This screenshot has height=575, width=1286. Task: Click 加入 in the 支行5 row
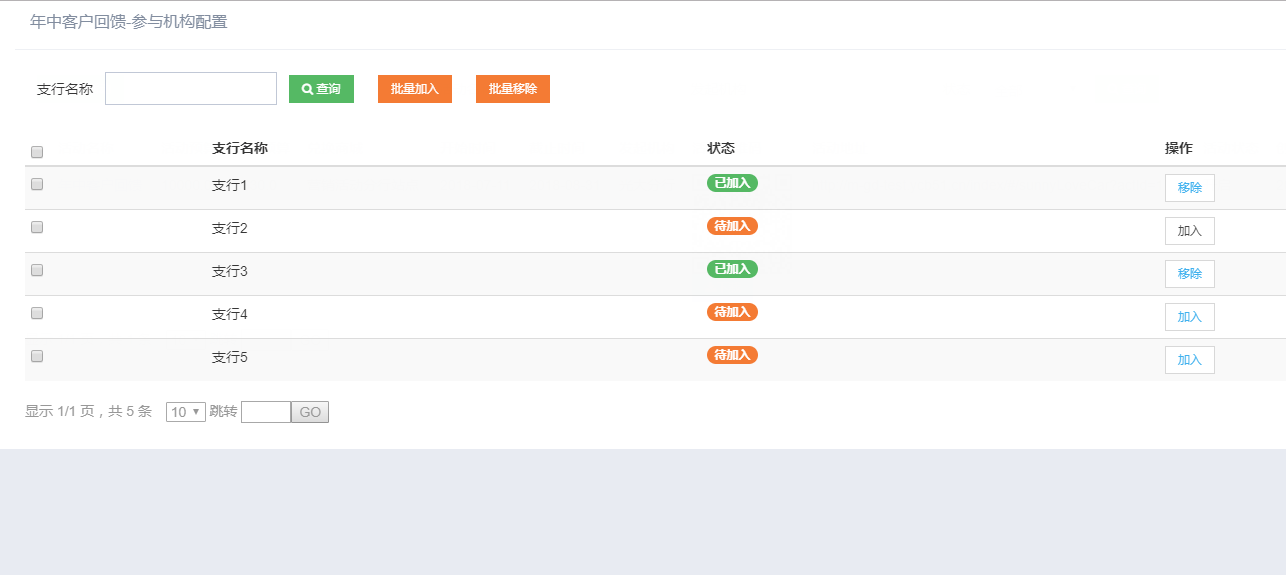1189,360
